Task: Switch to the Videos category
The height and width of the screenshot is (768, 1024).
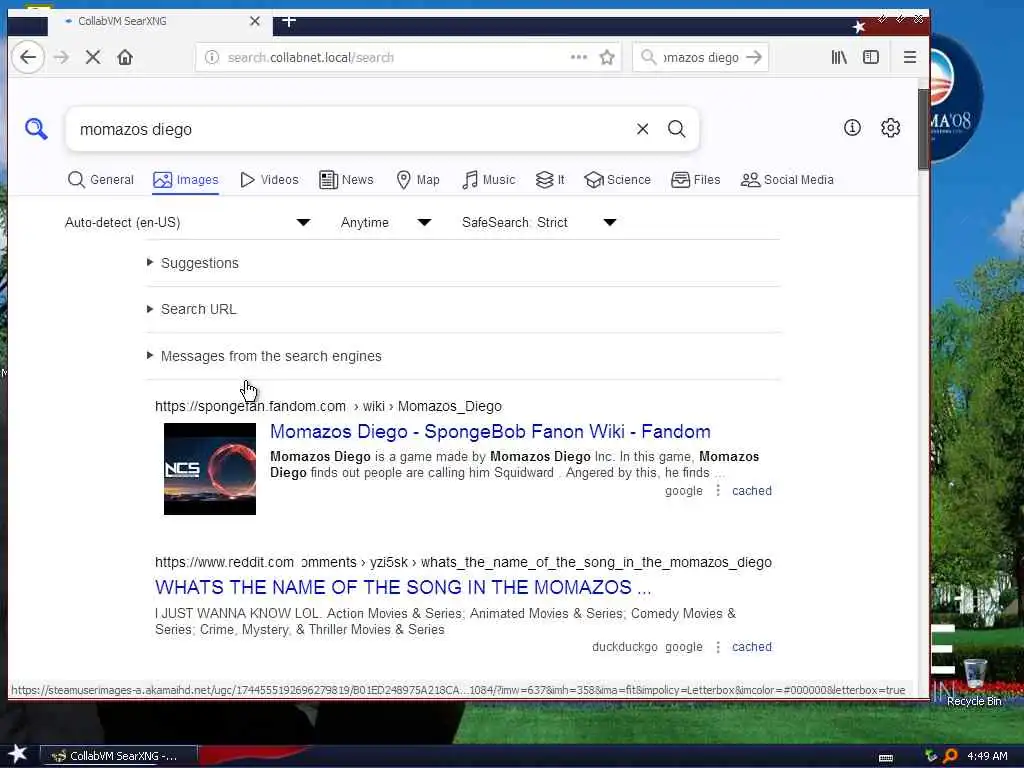Action: point(269,180)
